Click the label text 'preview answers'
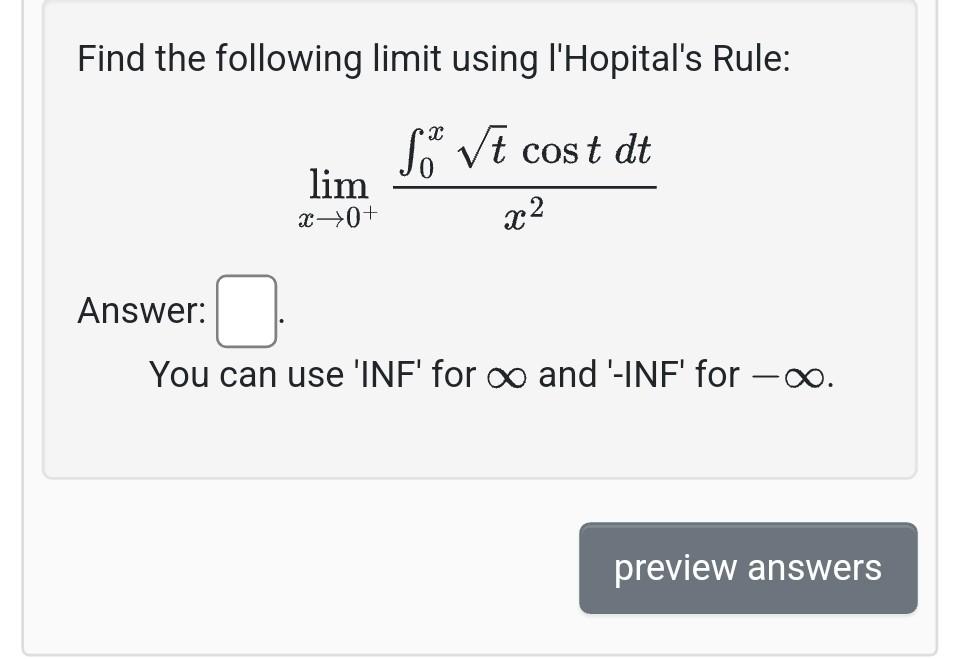This screenshot has height=659, width=974. coord(747,567)
